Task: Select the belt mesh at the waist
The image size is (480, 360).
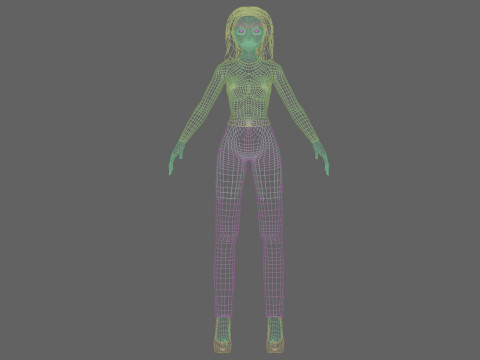Action: (249, 123)
